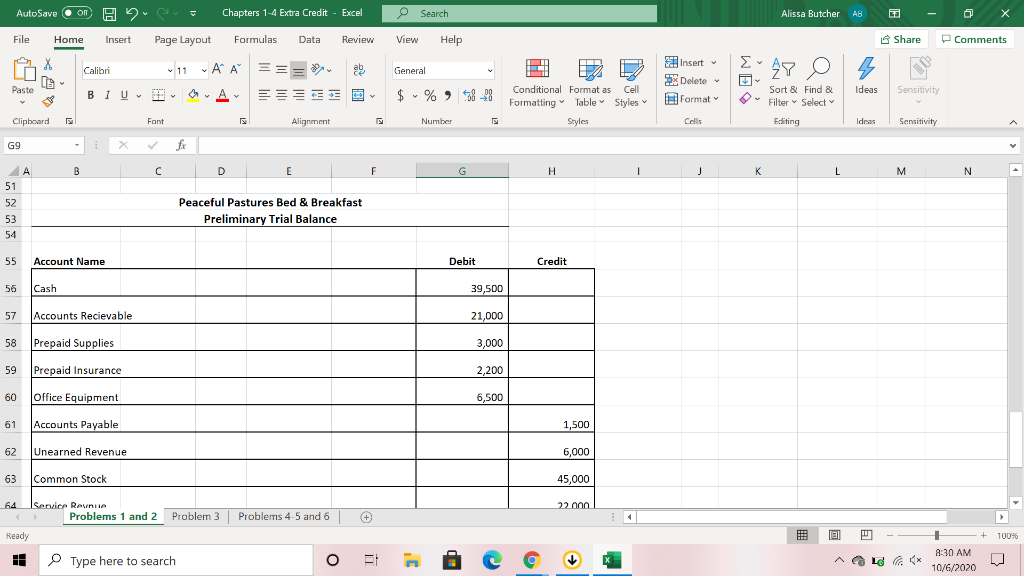Select the Problem 3 sheet tab

195,515
